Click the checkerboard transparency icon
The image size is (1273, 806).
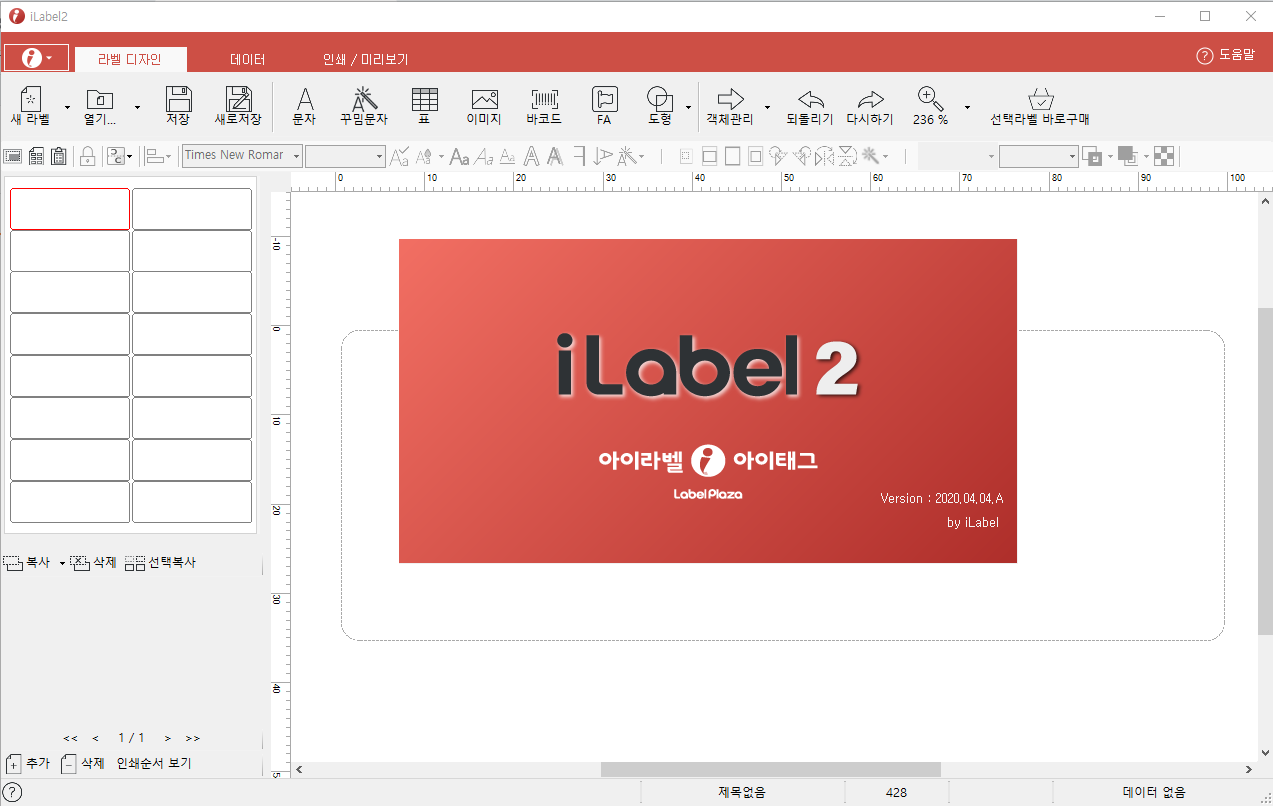coord(1163,155)
